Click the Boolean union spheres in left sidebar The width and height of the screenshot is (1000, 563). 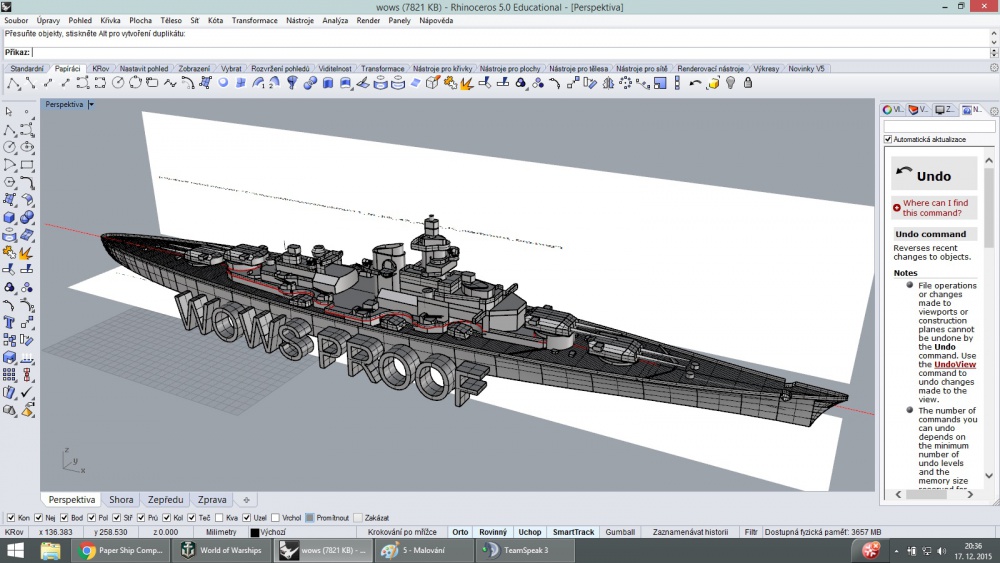27,217
